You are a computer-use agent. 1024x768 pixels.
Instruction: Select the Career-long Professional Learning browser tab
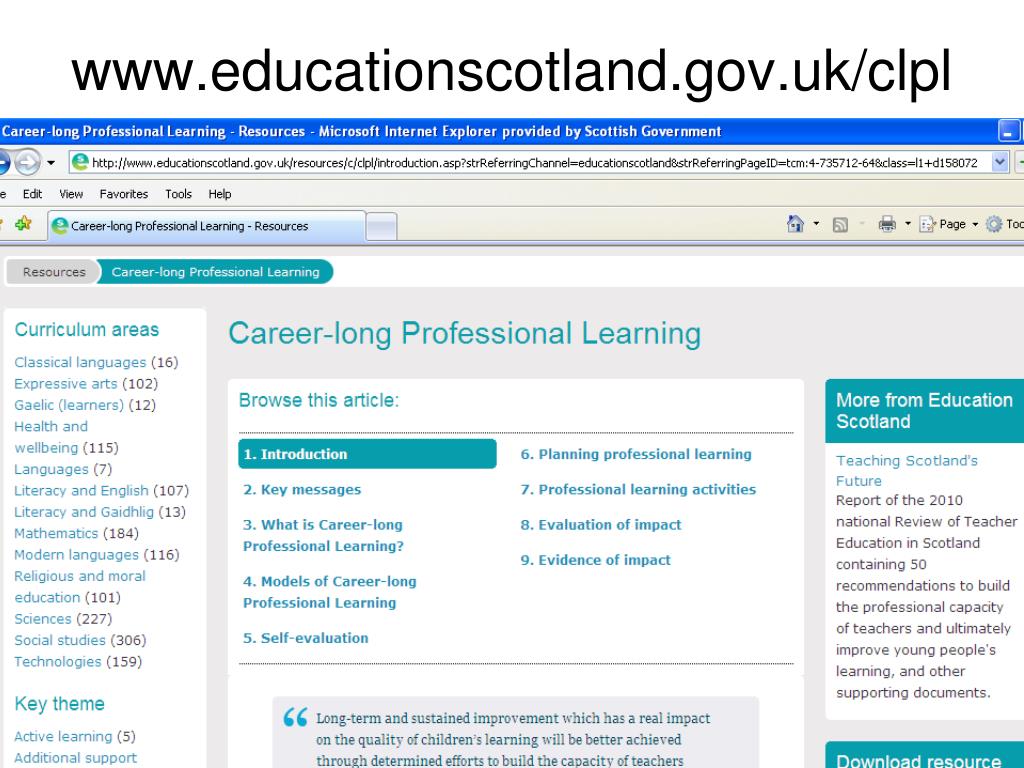point(206,226)
